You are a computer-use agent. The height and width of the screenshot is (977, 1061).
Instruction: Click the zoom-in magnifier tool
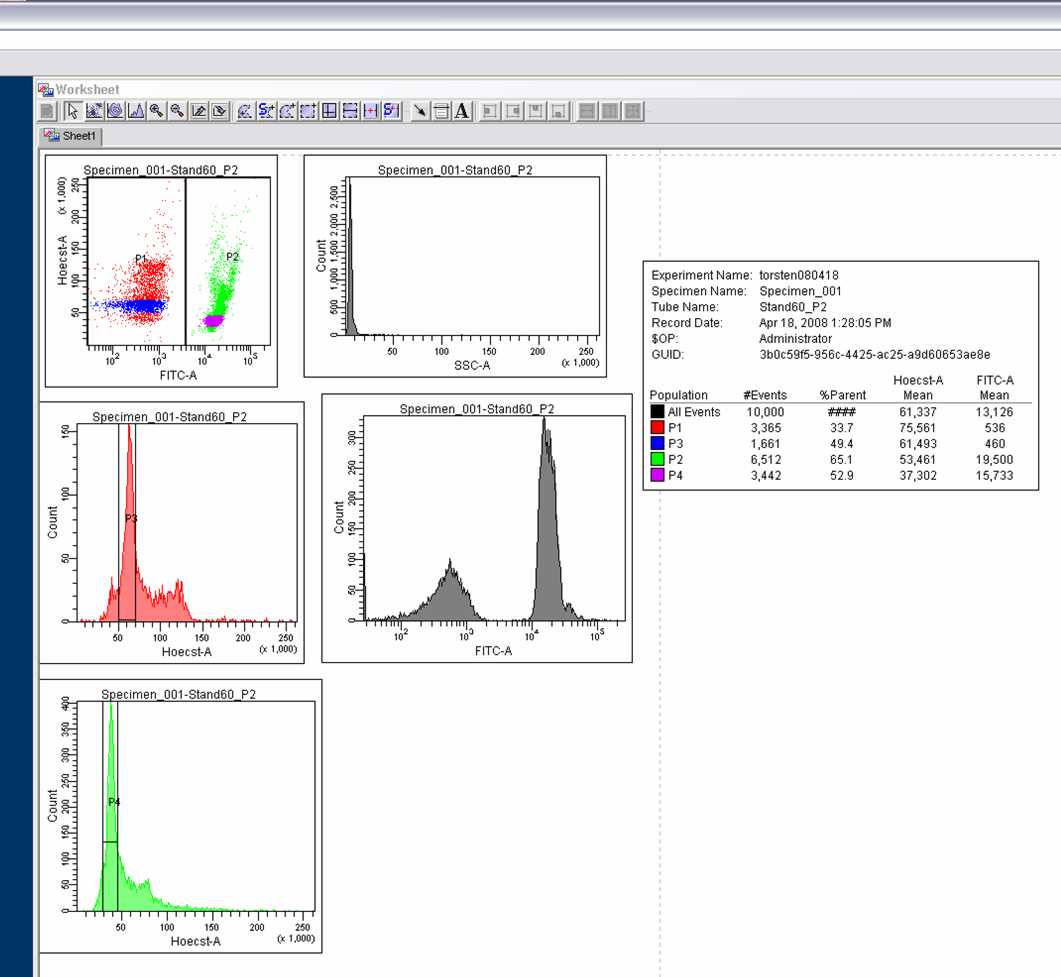157,111
